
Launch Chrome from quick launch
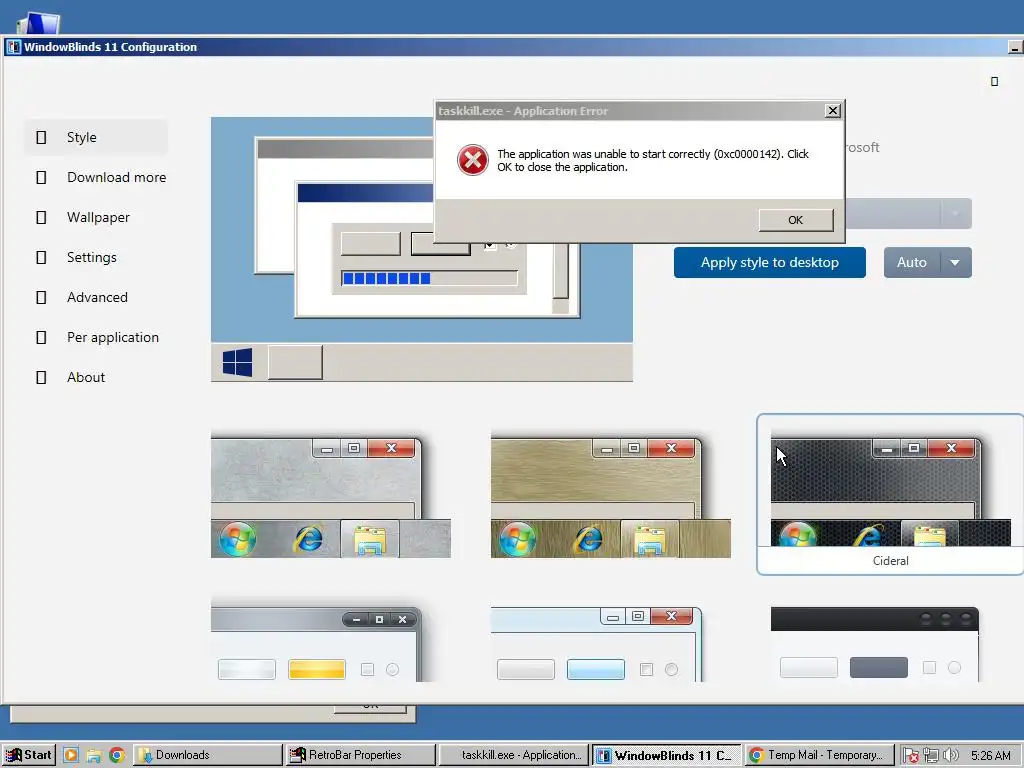pos(117,756)
